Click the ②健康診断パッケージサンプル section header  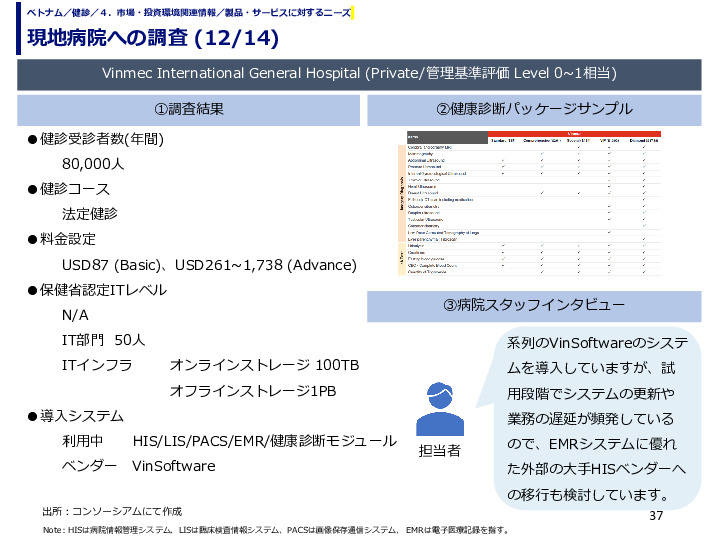click(x=534, y=110)
